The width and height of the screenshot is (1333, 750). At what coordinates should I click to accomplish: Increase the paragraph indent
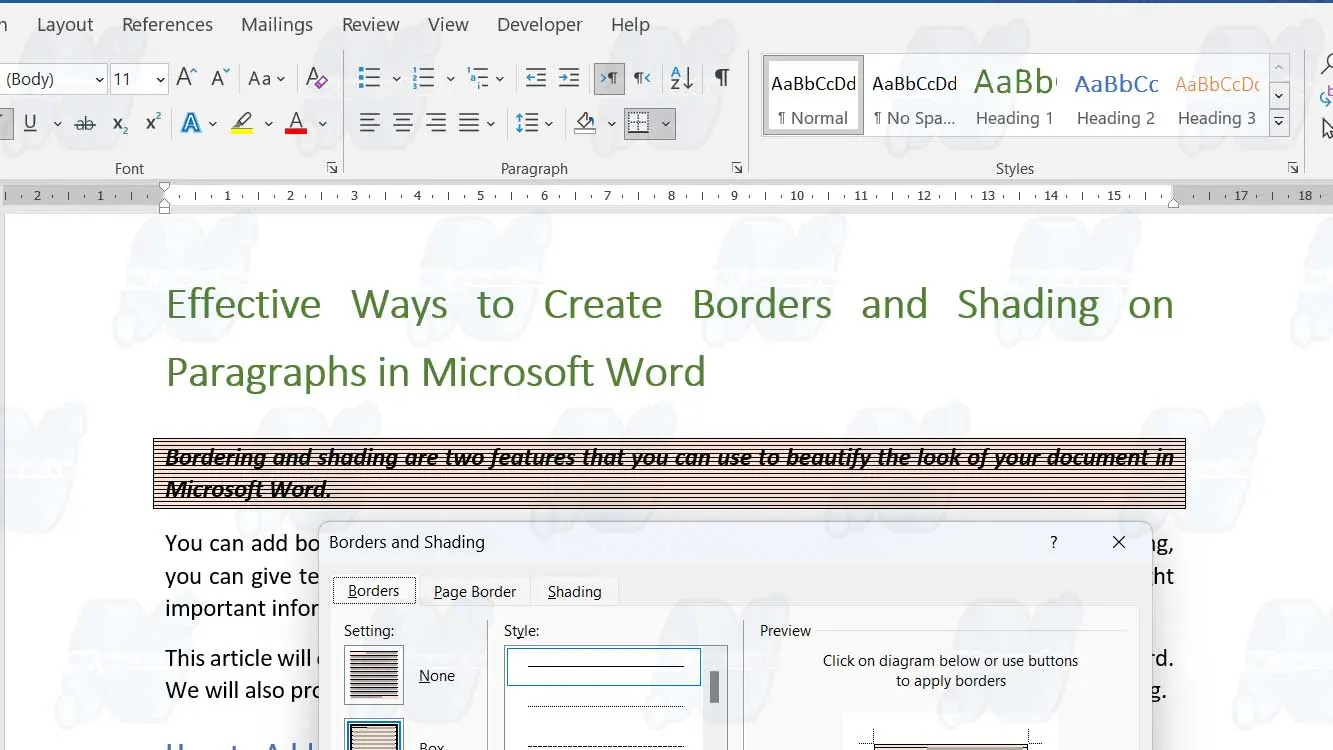[569, 78]
